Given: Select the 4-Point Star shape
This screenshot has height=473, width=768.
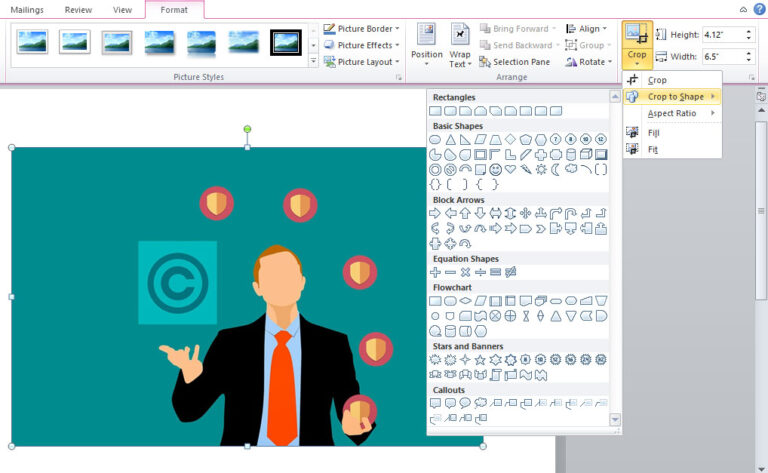Looking at the screenshot, I should [x=465, y=360].
